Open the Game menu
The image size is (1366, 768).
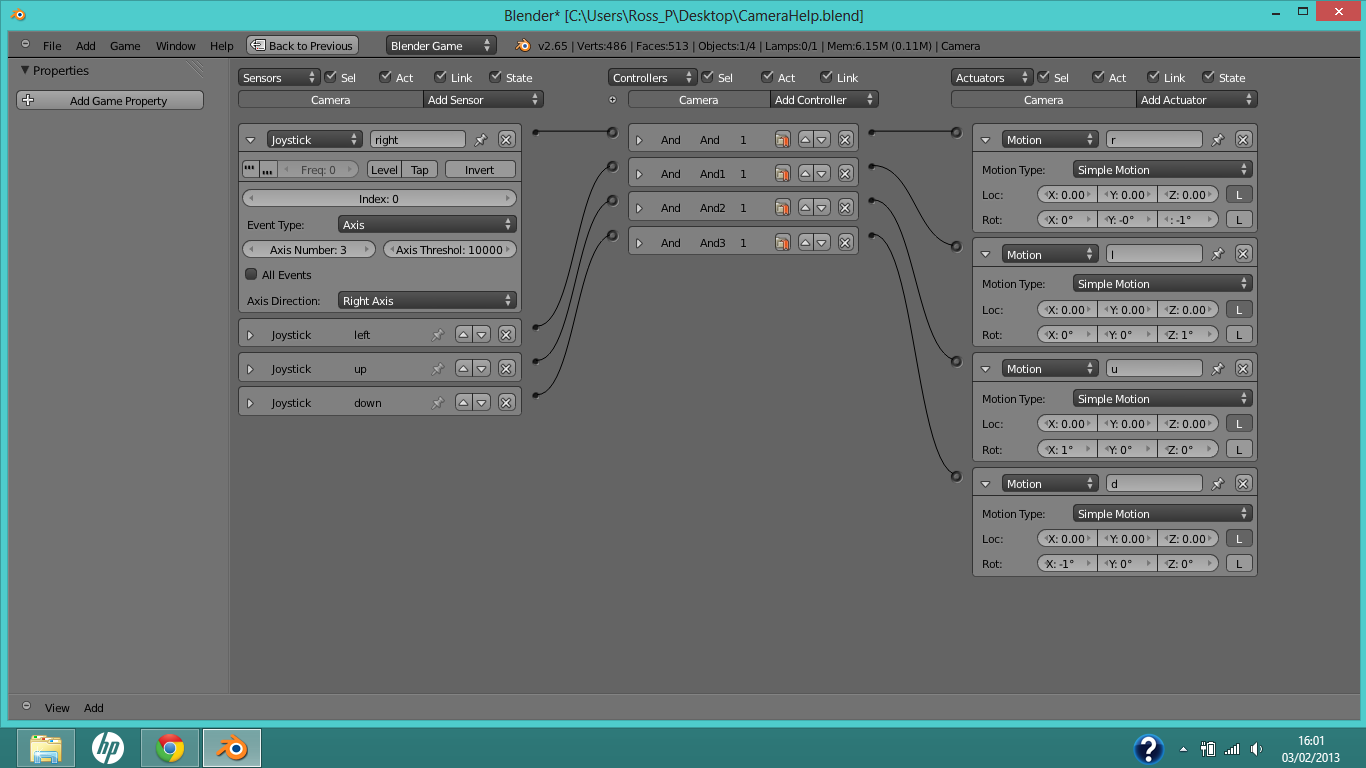coord(125,46)
